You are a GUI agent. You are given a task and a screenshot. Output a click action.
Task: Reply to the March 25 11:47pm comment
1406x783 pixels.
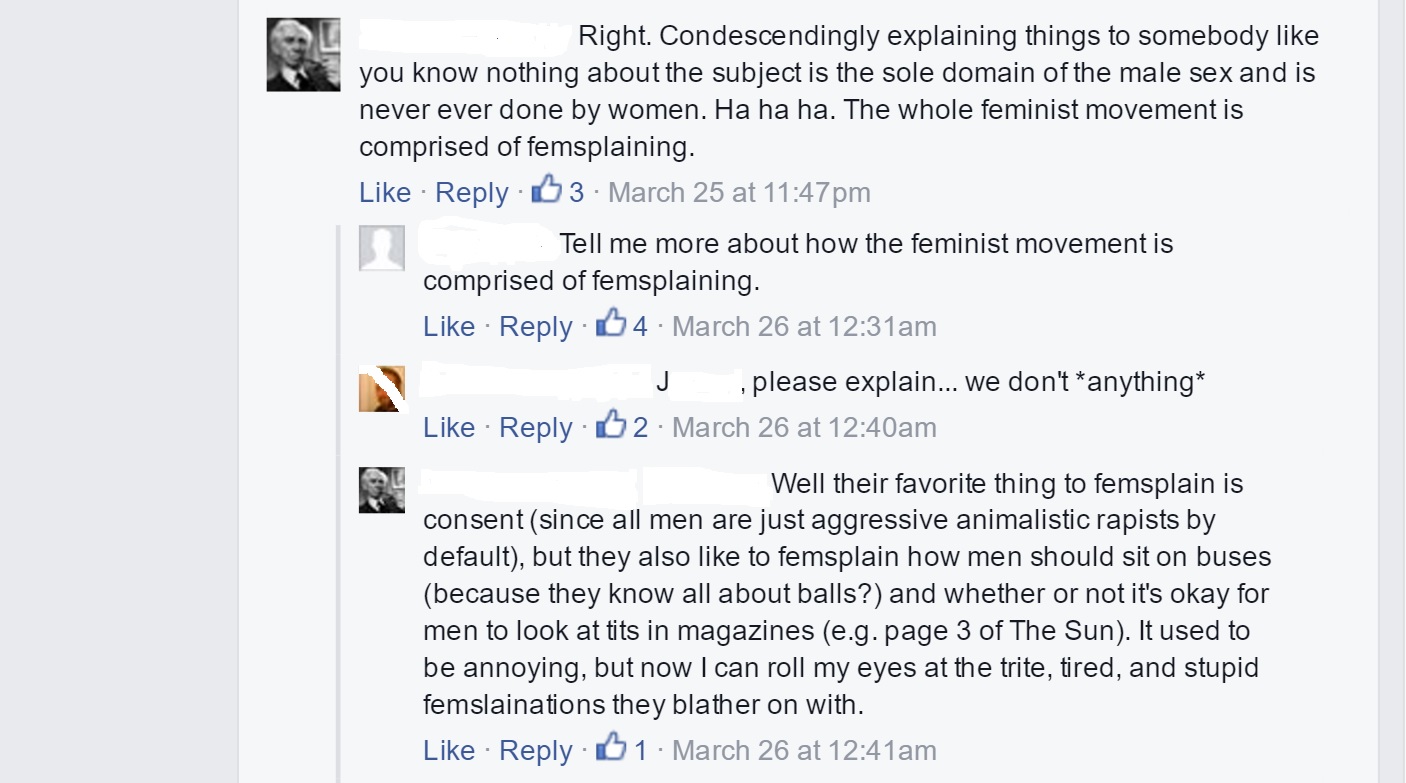click(472, 192)
